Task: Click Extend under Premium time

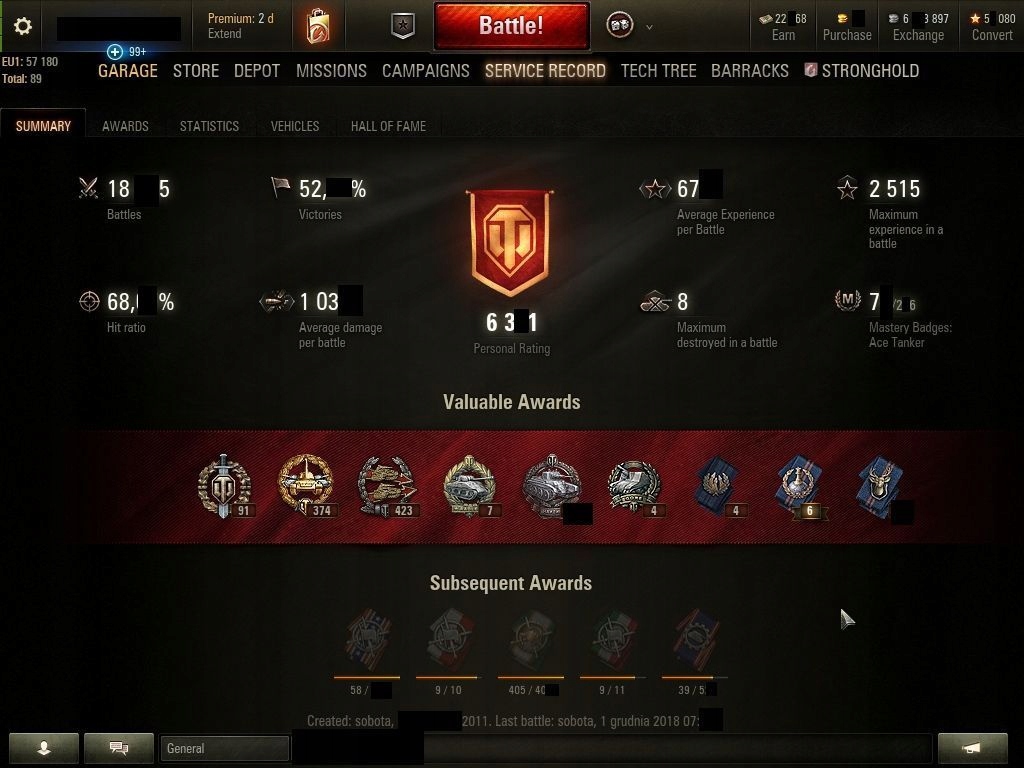Action: click(225, 34)
